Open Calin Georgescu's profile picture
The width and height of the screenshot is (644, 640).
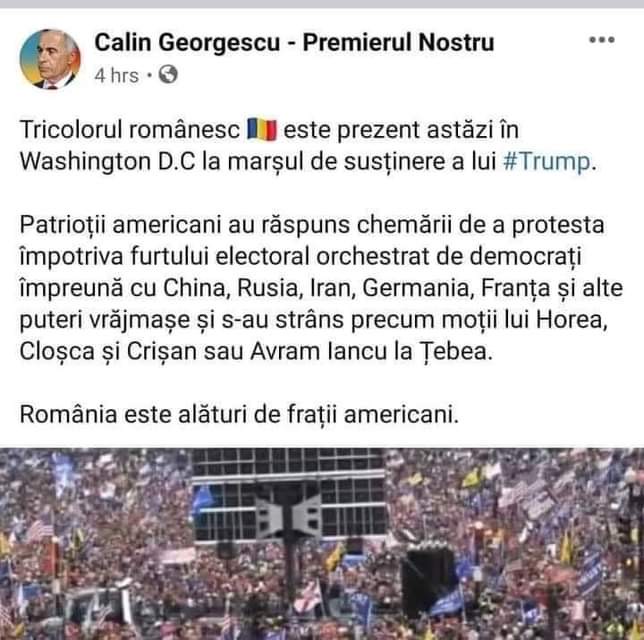pyautogui.click(x=50, y=59)
